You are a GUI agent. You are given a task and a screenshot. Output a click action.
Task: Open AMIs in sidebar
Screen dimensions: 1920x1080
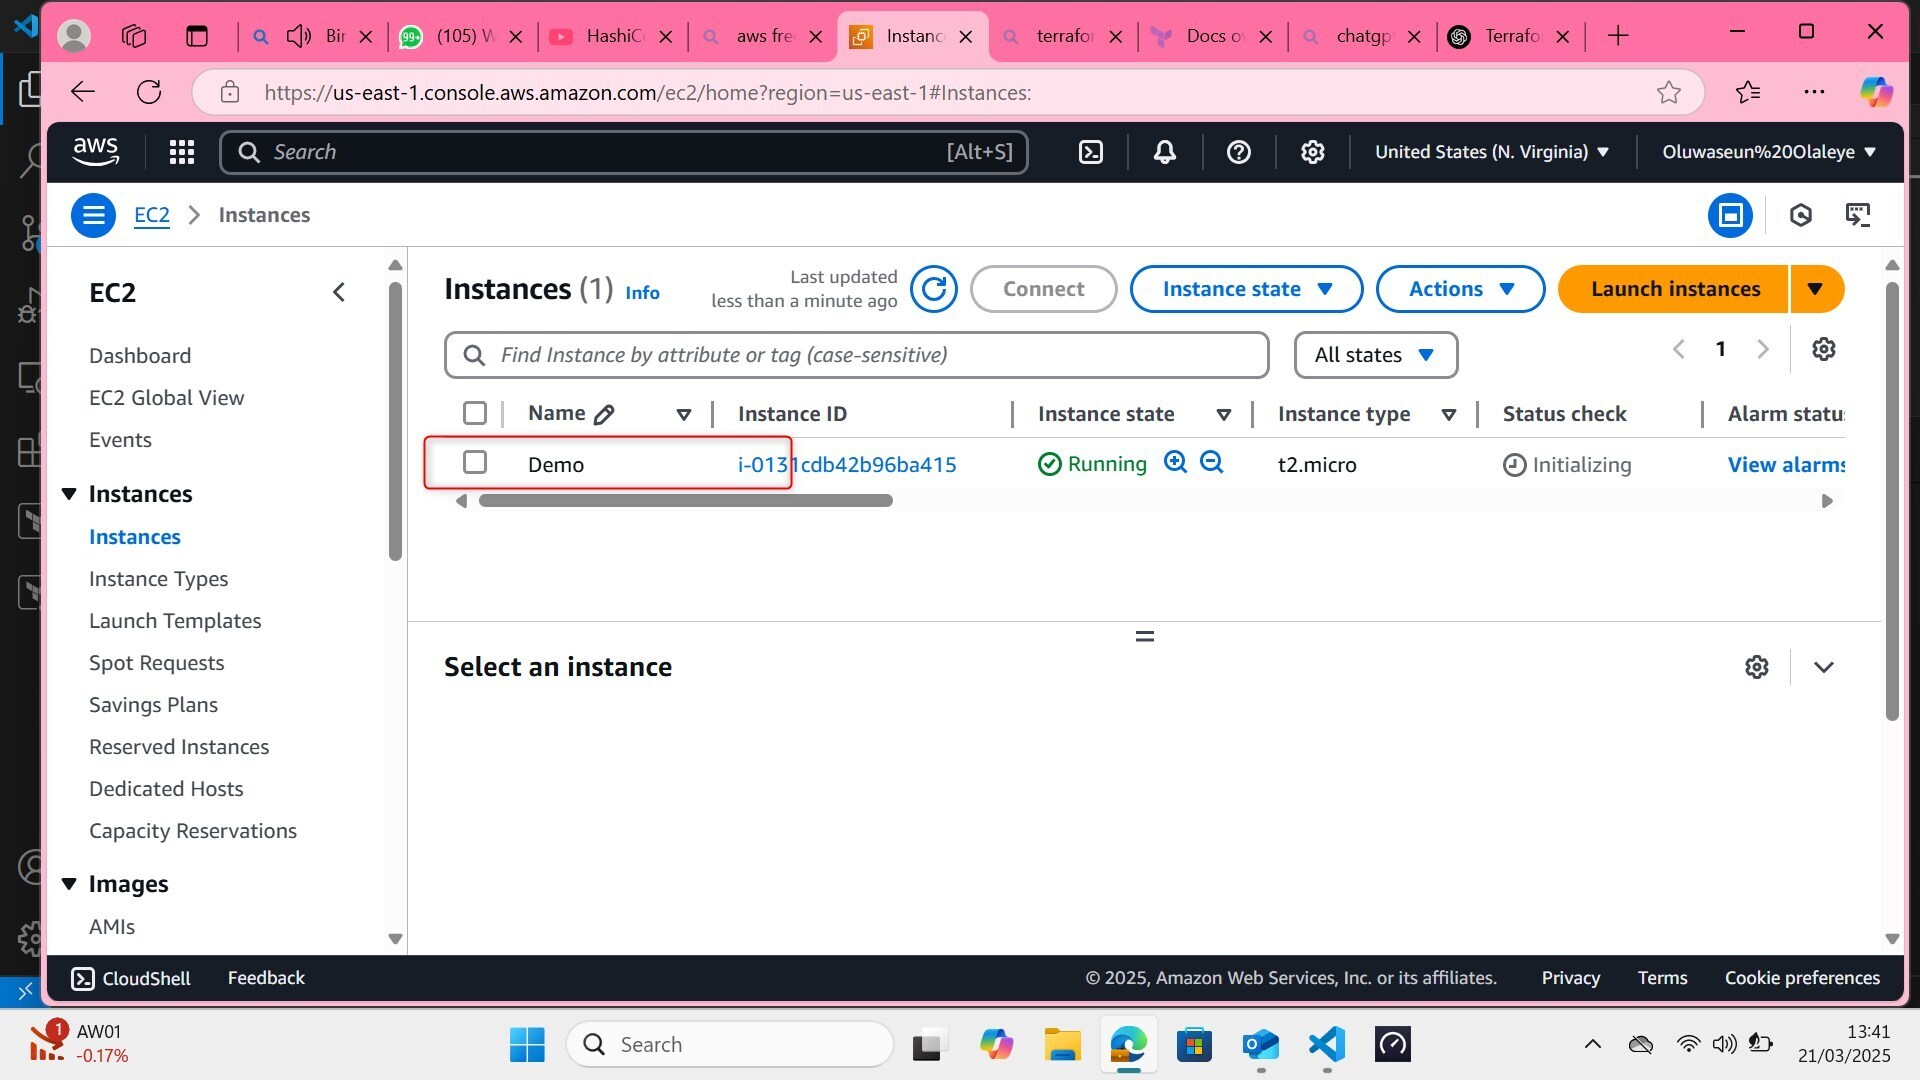click(112, 927)
